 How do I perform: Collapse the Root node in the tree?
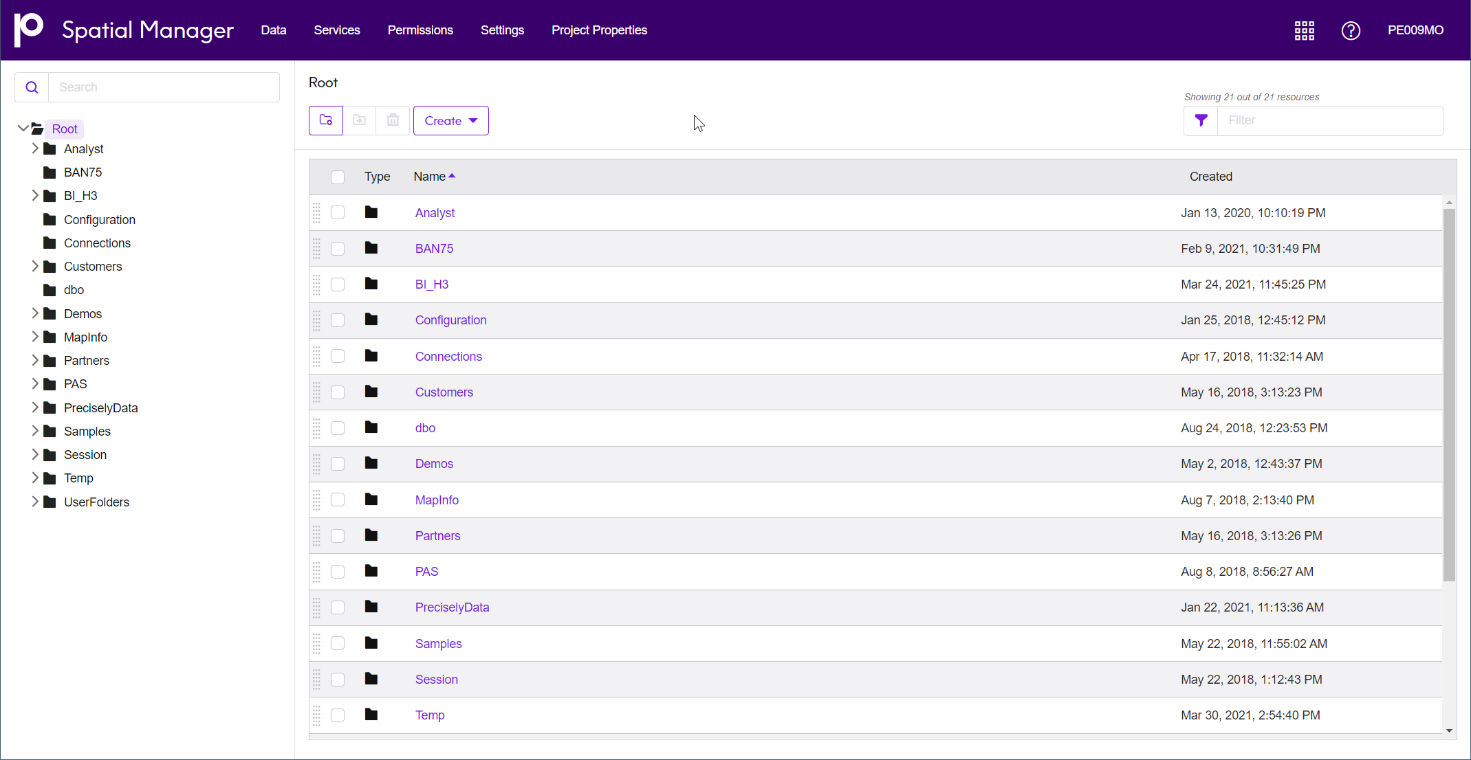tap(22, 129)
